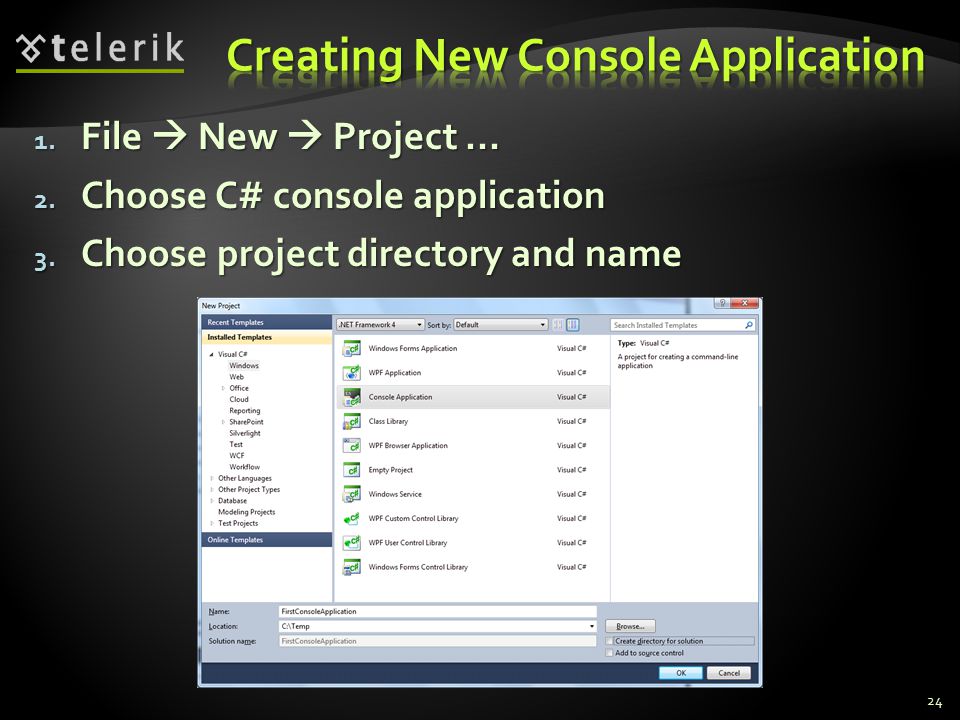Click the Class Library template icon
Screen dimensions: 960x720
coord(351,421)
